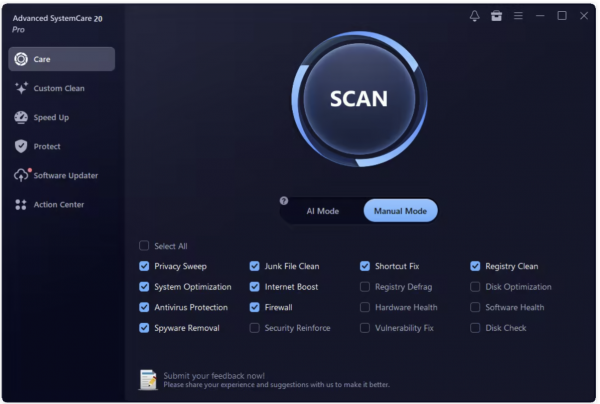Viewport: 600px width, 404px height.
Task: Enable the Disk Optimization checkbox
Action: pos(475,287)
